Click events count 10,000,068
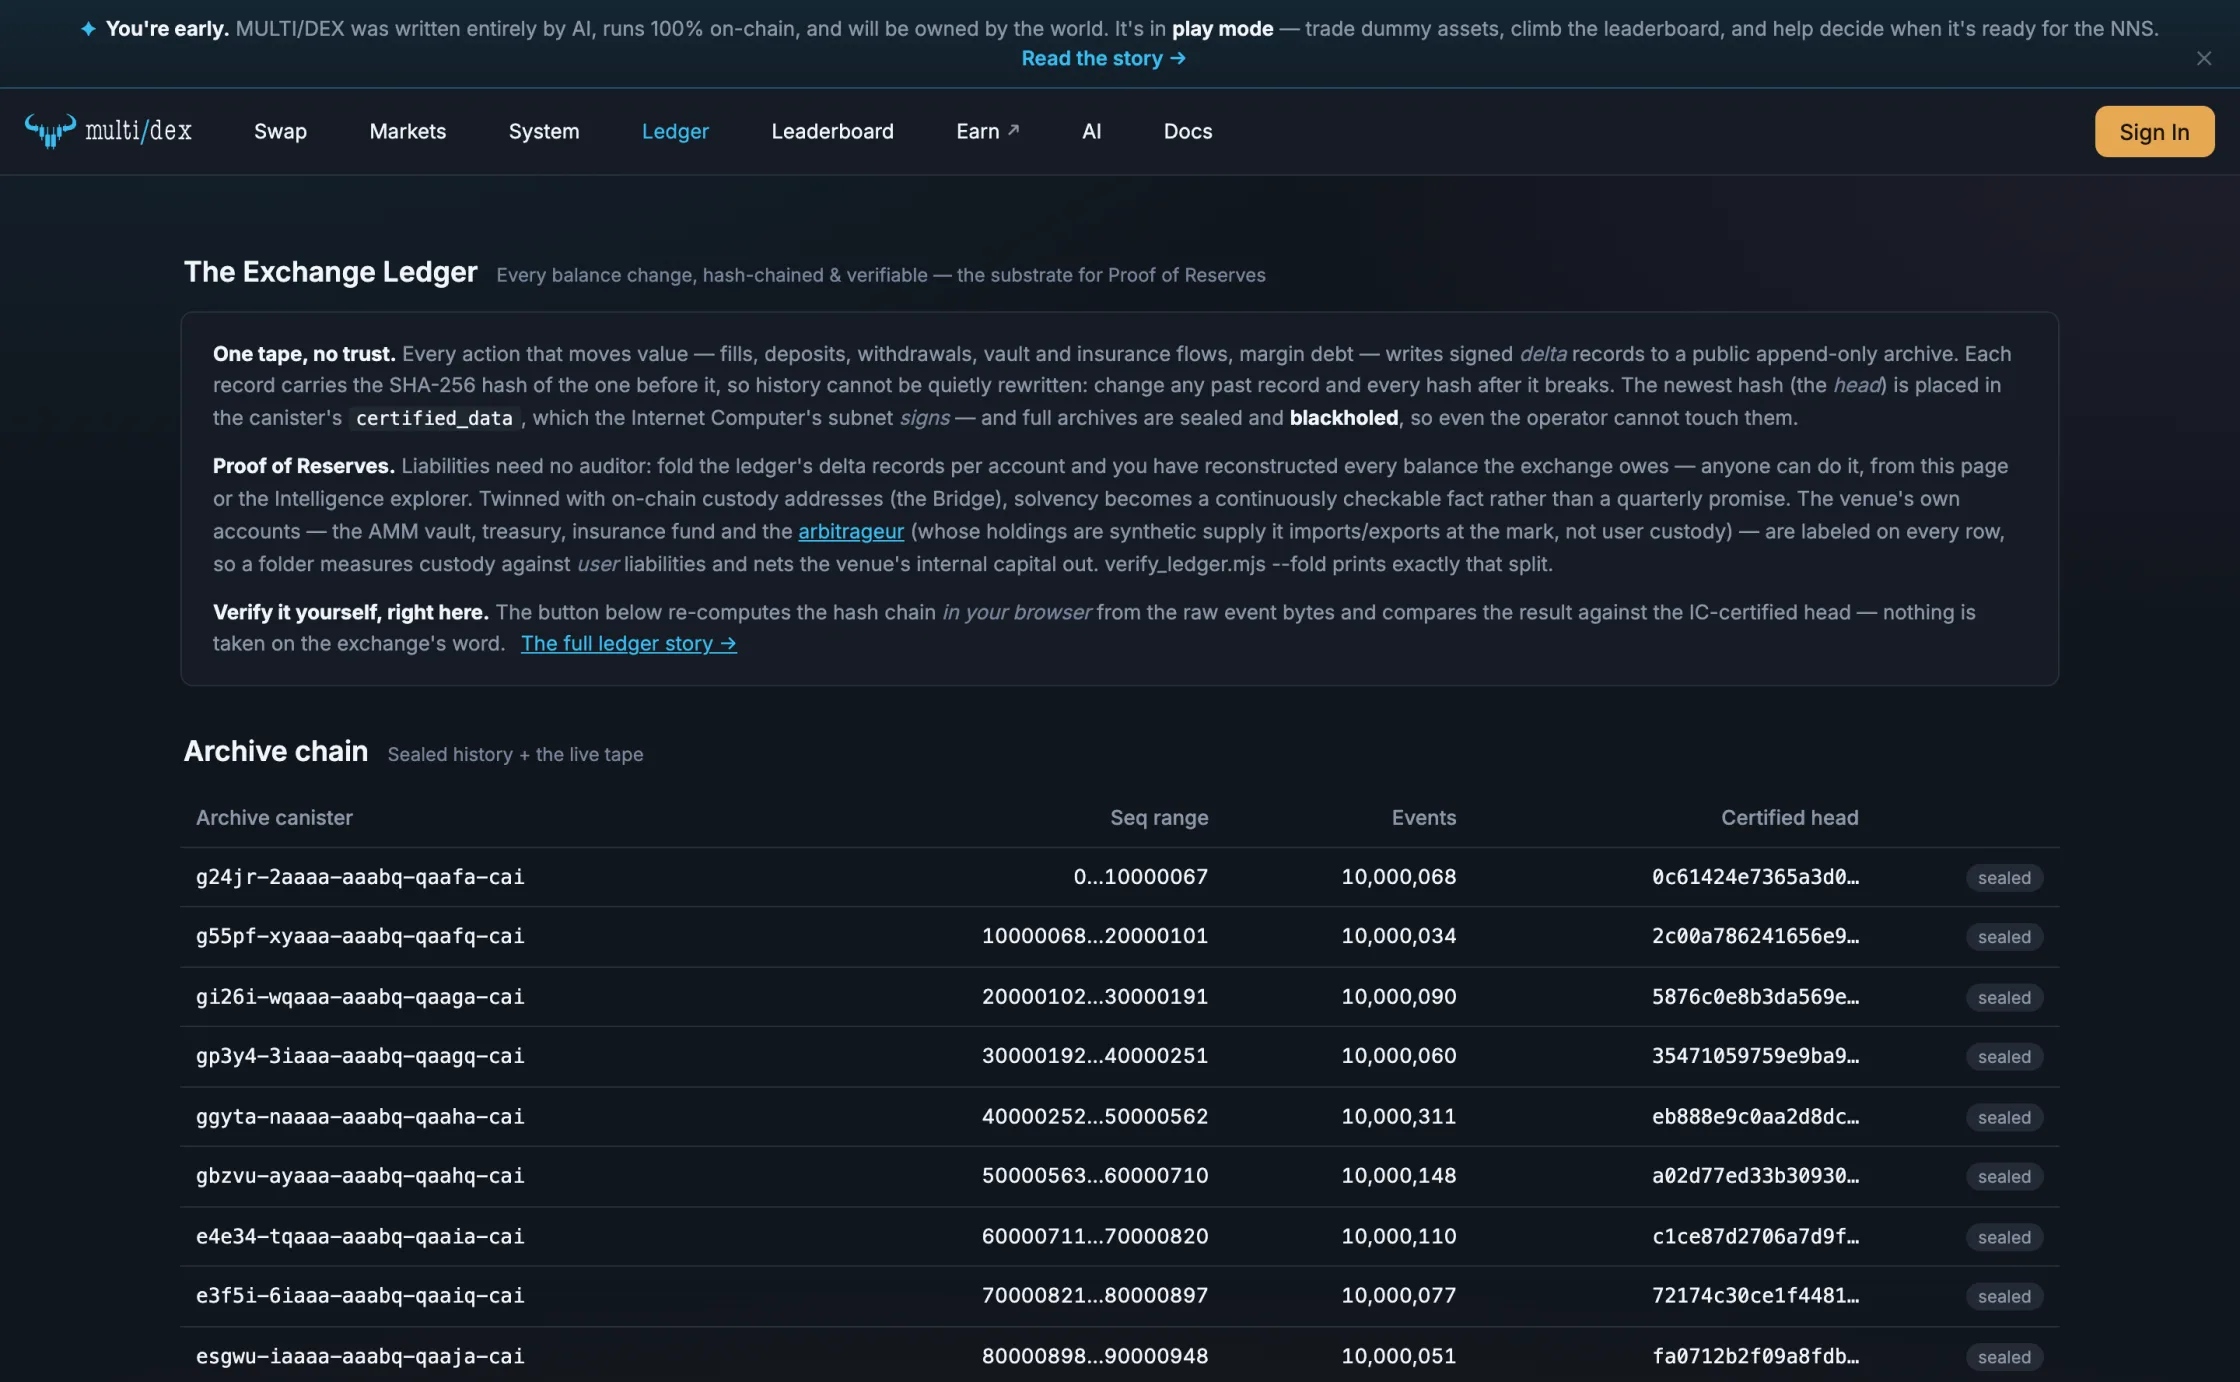Viewport: 2240px width, 1382px height. 1399,877
